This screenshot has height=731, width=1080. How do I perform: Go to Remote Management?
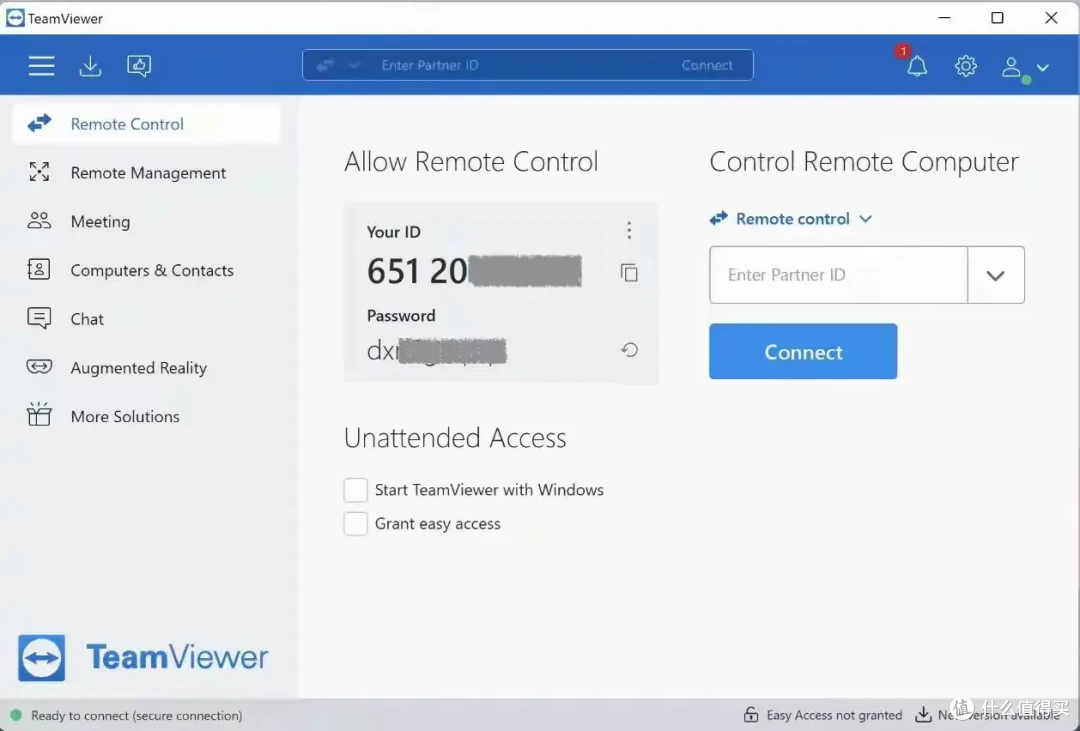(x=148, y=173)
